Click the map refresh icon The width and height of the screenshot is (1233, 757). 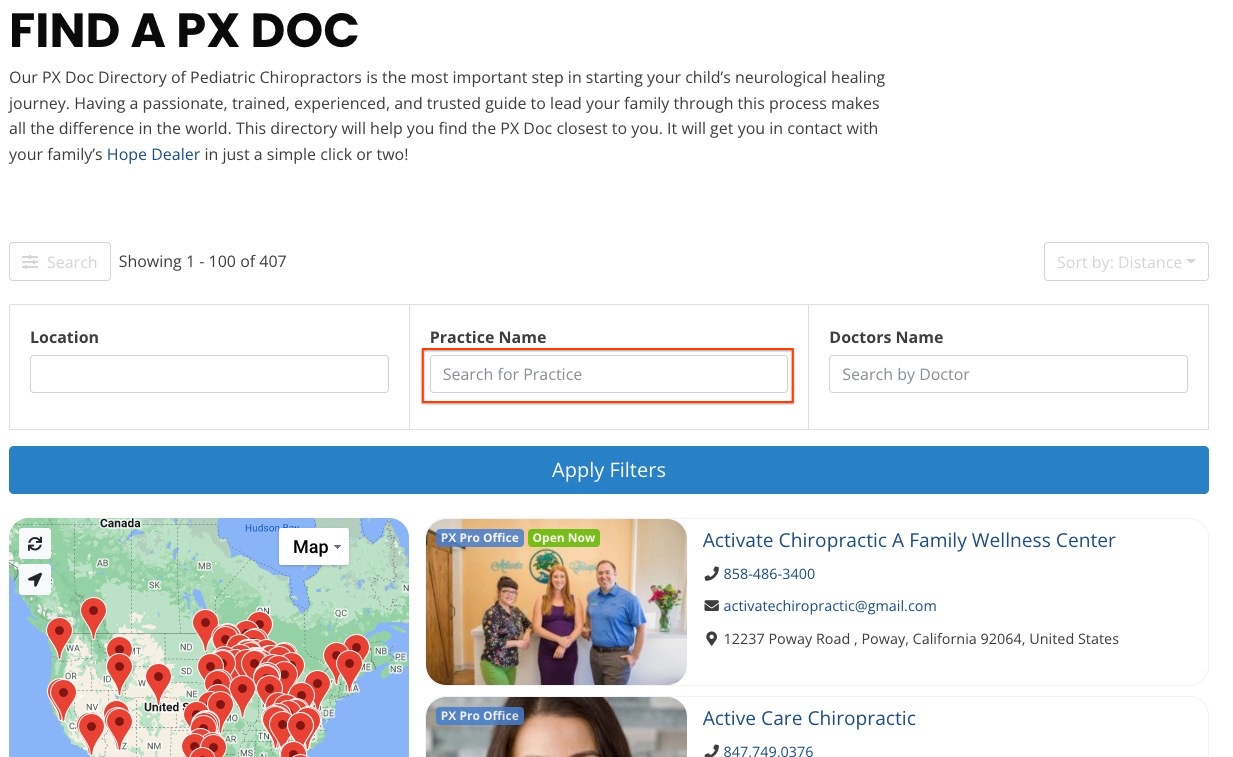pos(35,543)
